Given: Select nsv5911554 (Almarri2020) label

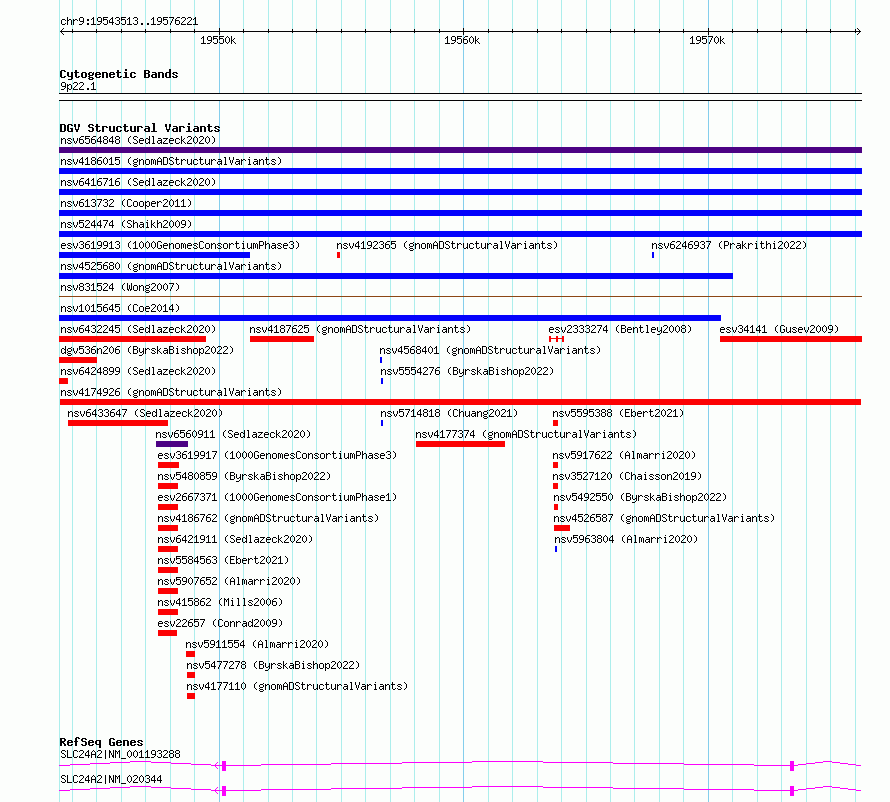Looking at the screenshot, I should click(x=257, y=644).
